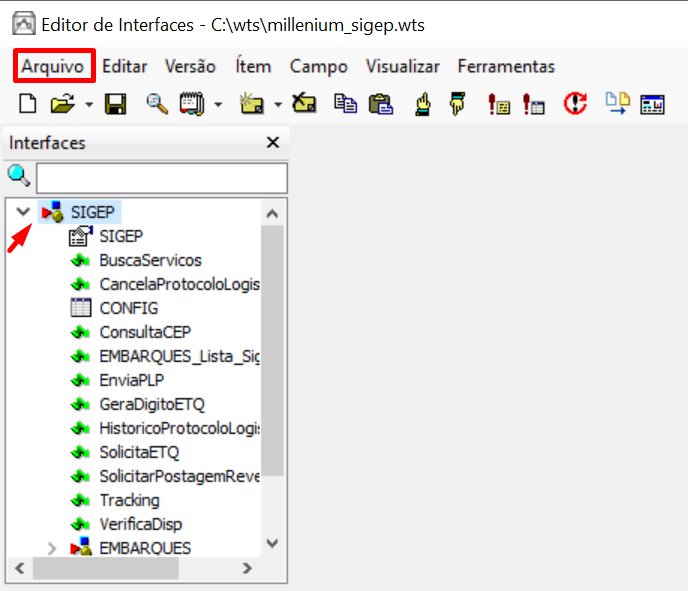Select the CONFIG table item
Screen dimensions: 688x591
point(129,308)
